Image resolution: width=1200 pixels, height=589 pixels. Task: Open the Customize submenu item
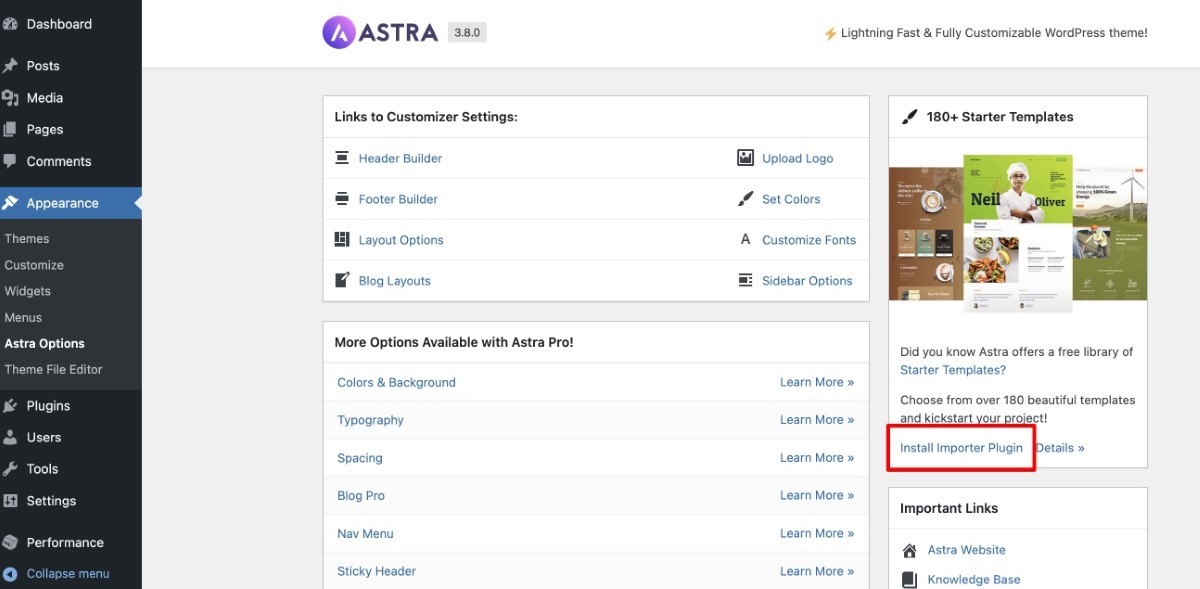coord(34,265)
